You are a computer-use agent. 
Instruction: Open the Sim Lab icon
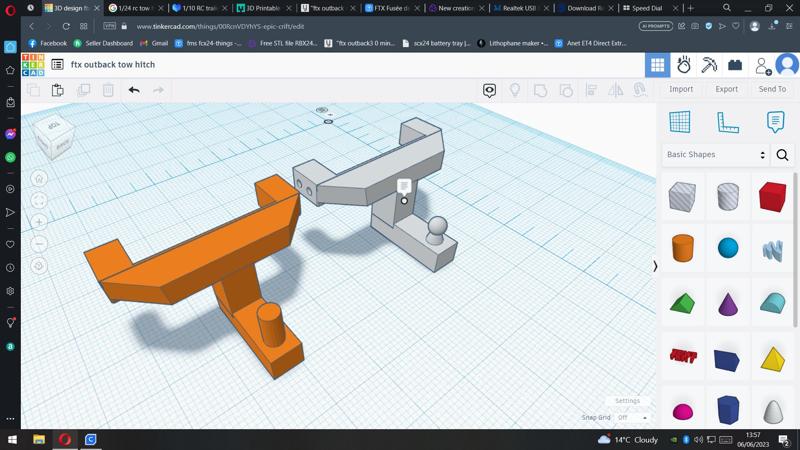684,65
